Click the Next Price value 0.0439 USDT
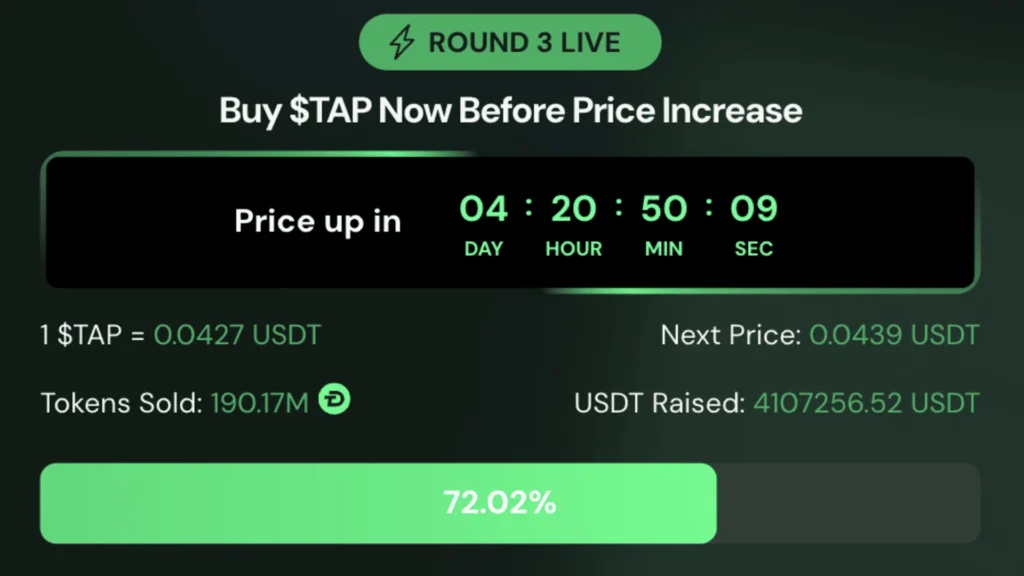1024x576 pixels. click(x=893, y=335)
